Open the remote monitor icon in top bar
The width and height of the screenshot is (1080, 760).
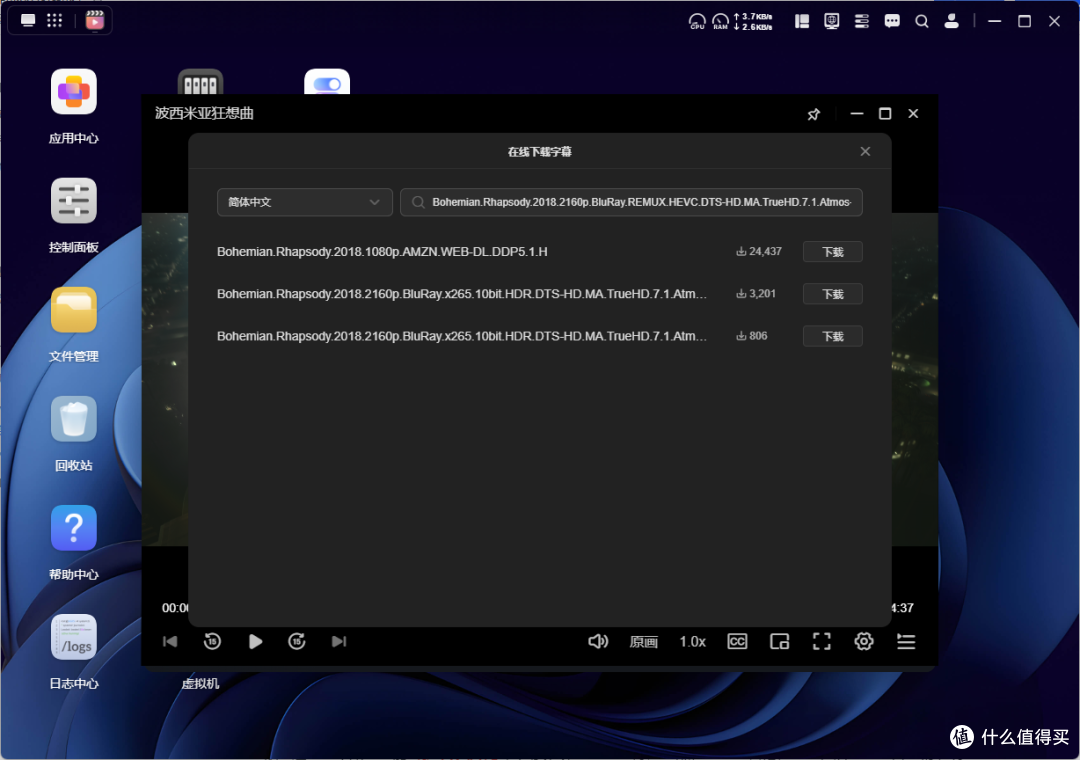(x=832, y=21)
